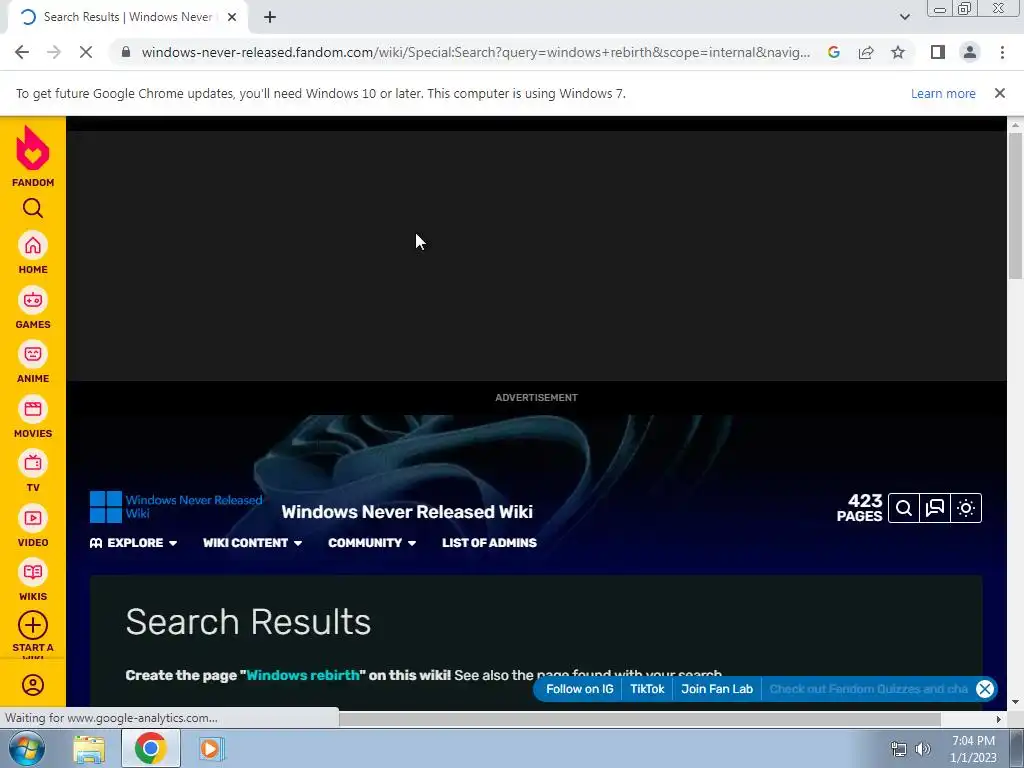Dismiss the Chrome update notification bar

(1000, 93)
